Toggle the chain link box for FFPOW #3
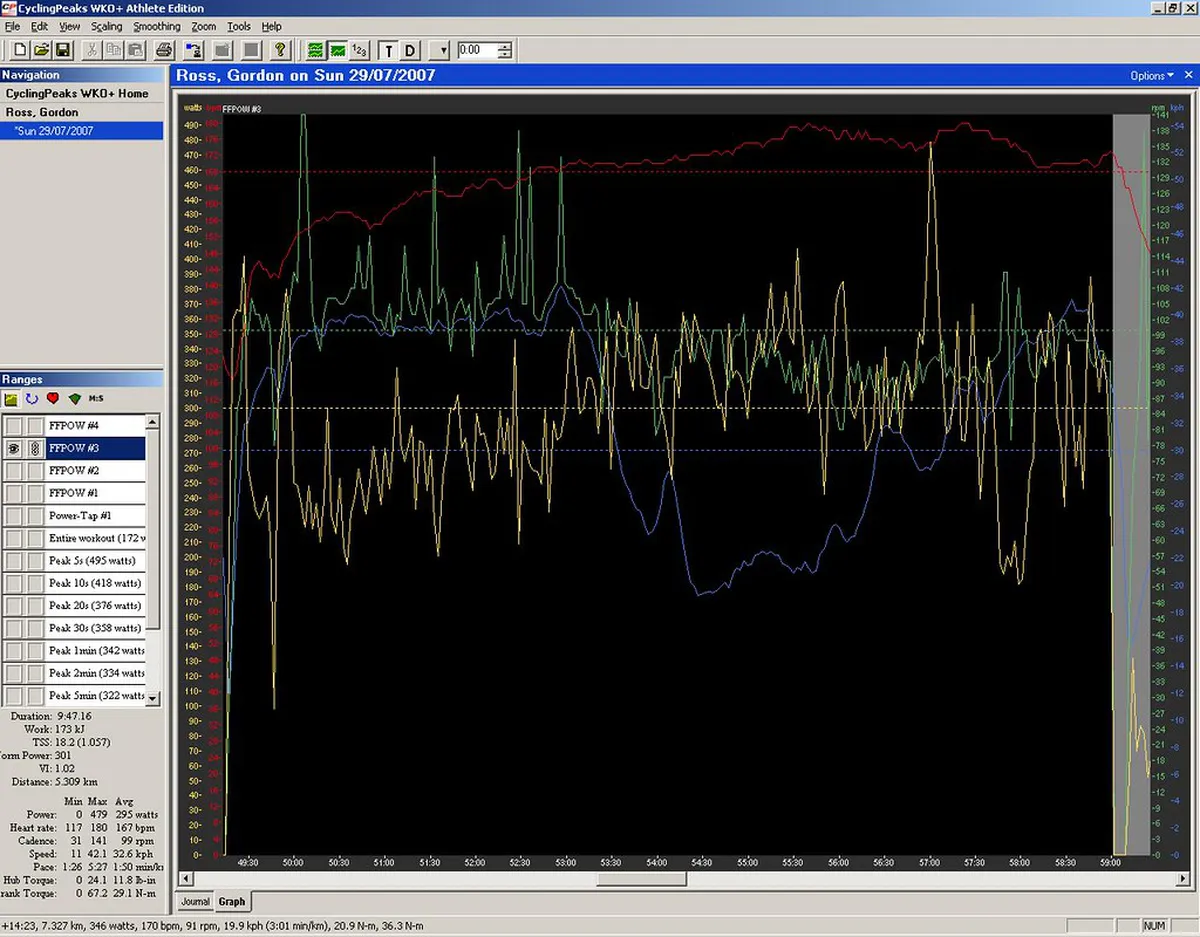Screen dimensions: 1200x937 35,449
